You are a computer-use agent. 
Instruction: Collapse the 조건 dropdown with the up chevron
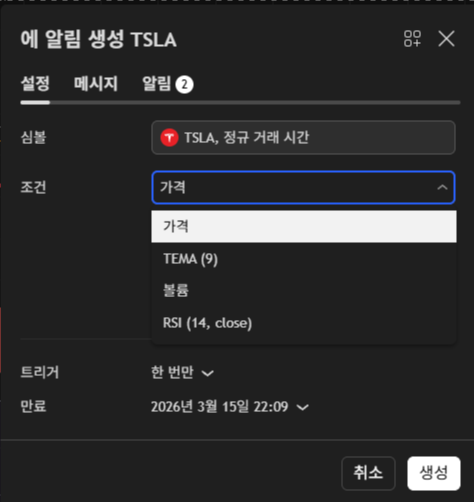tap(442, 187)
